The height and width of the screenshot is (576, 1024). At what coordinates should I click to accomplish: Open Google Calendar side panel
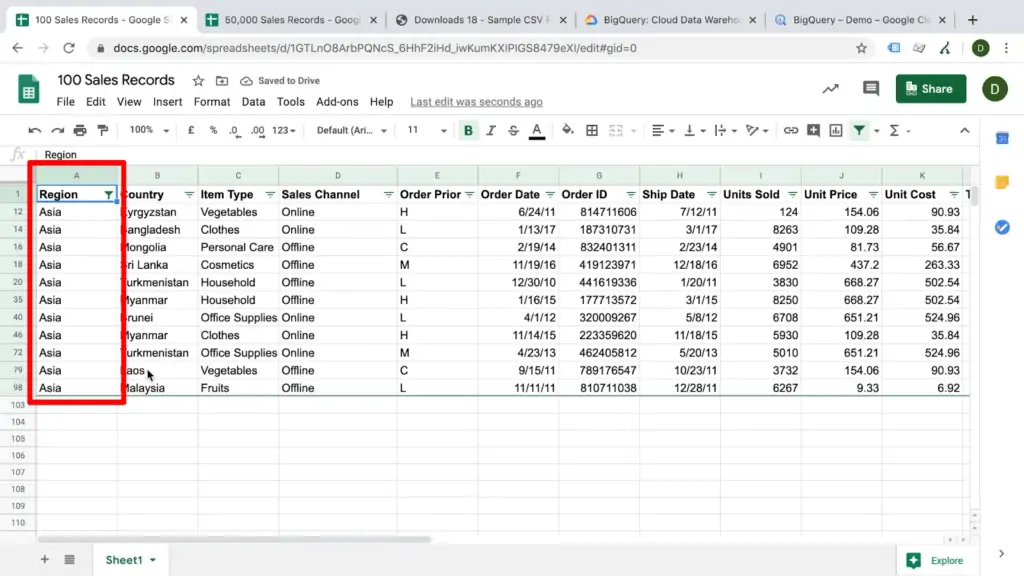[1002, 138]
